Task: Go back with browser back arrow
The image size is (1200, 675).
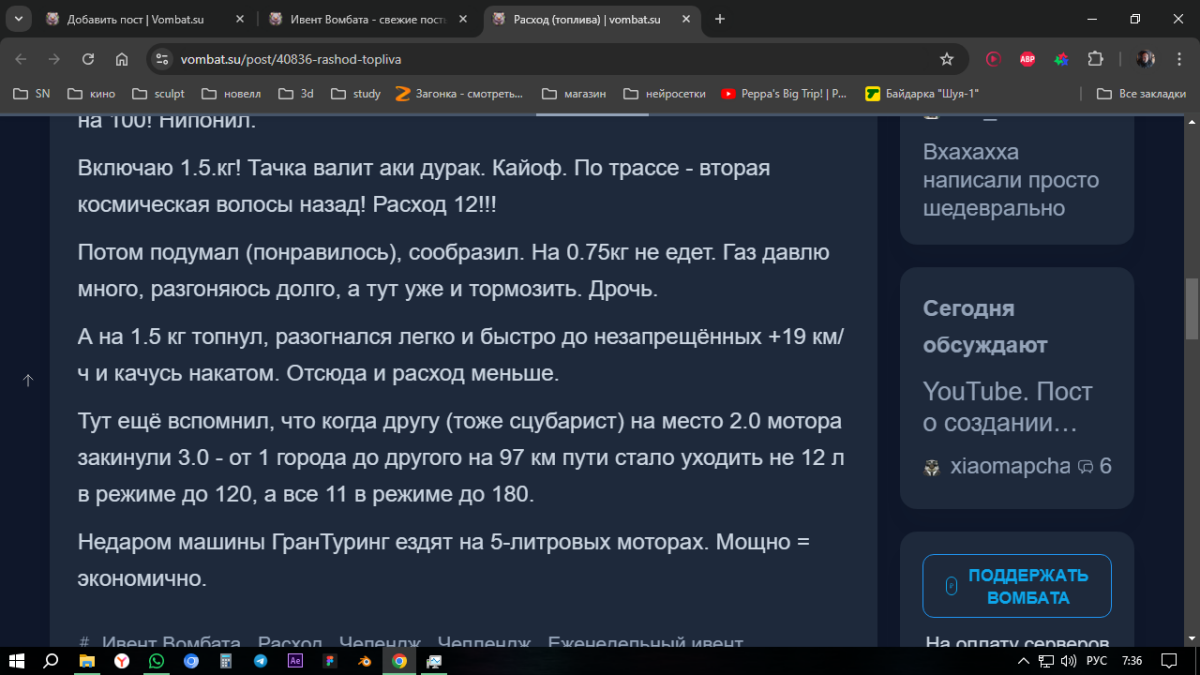Action: tap(22, 59)
